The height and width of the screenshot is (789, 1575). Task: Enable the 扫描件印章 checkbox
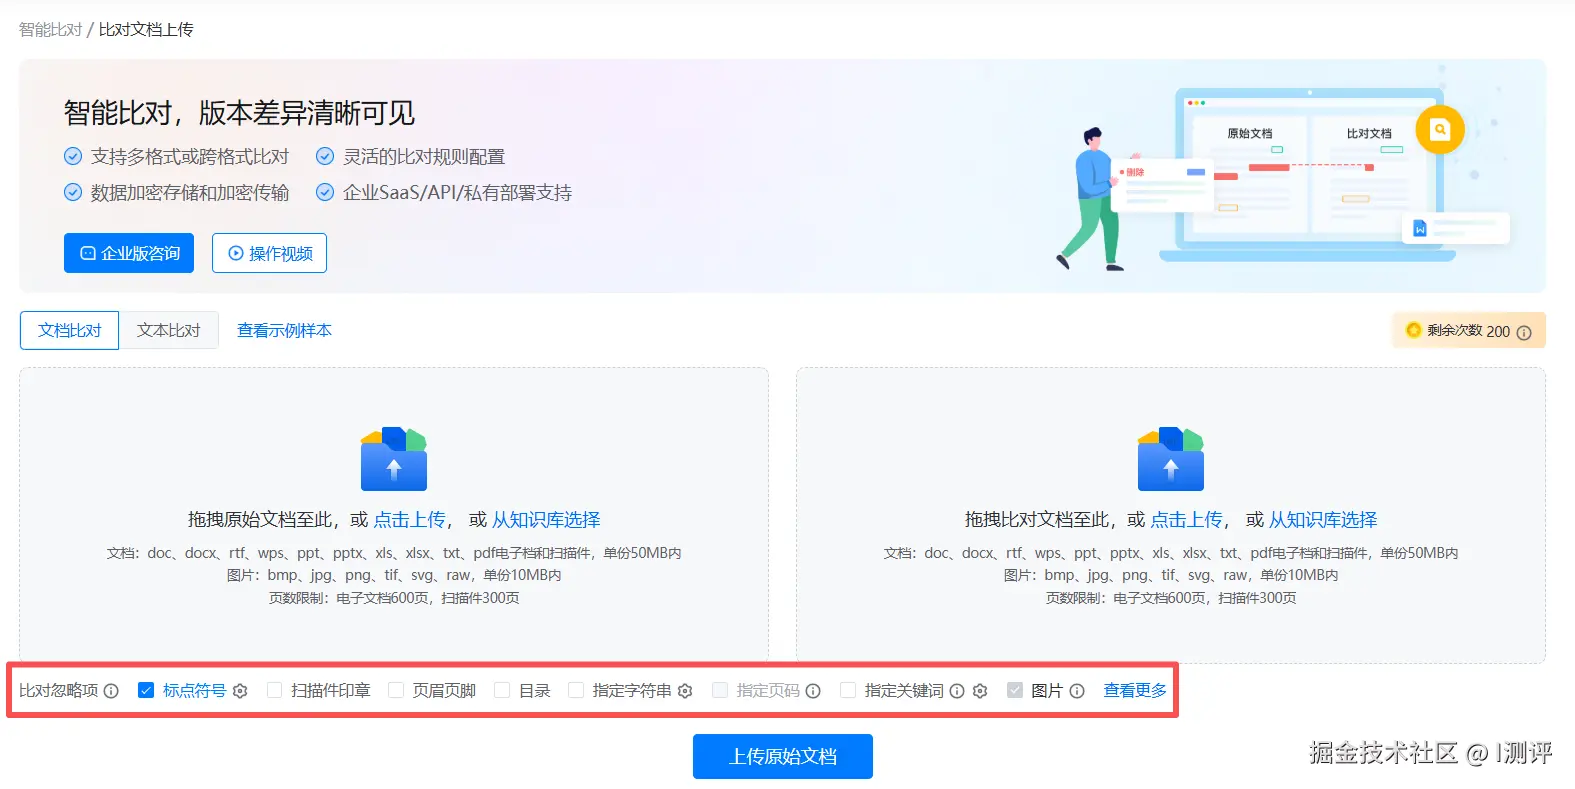pos(274,690)
